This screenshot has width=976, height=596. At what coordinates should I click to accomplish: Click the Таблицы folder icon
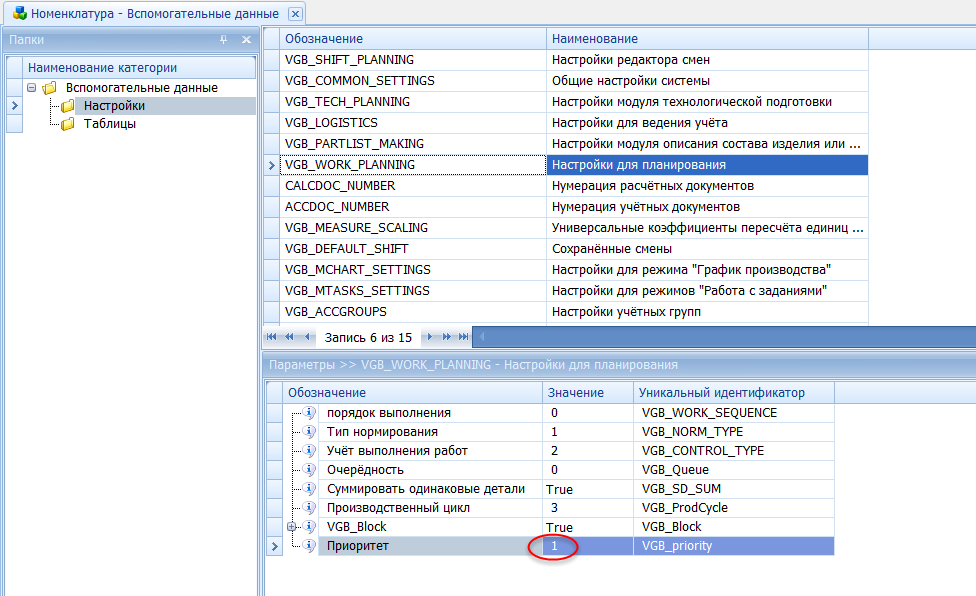68,124
